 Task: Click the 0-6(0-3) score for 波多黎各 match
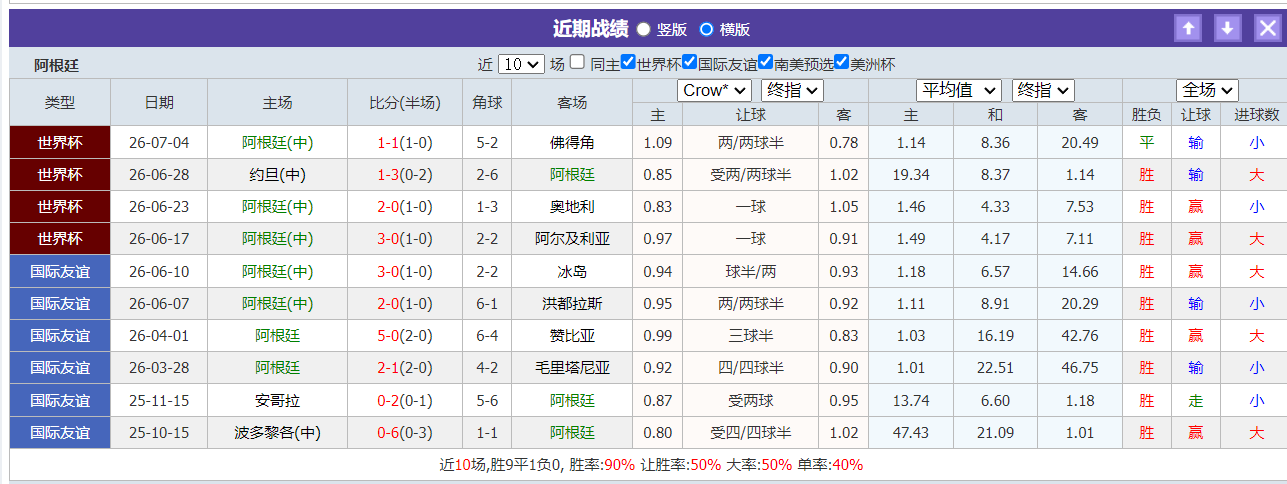(x=405, y=433)
